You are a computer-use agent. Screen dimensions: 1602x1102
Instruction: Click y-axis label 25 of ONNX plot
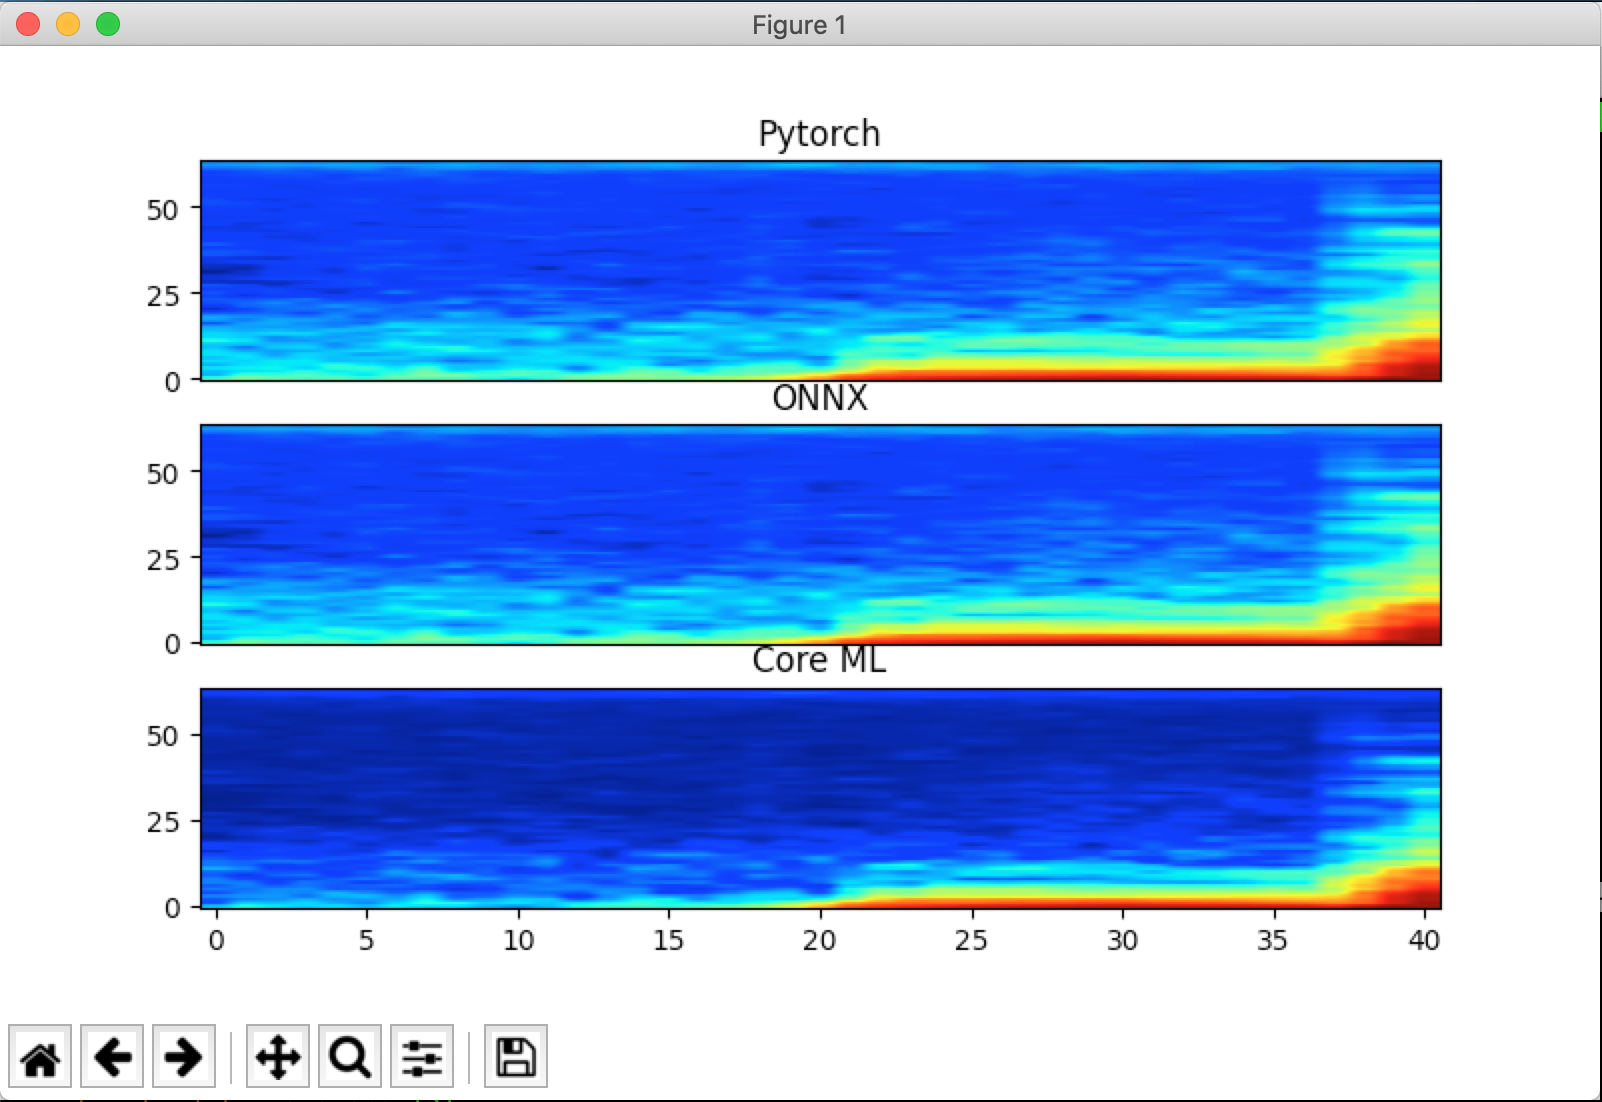coord(162,560)
